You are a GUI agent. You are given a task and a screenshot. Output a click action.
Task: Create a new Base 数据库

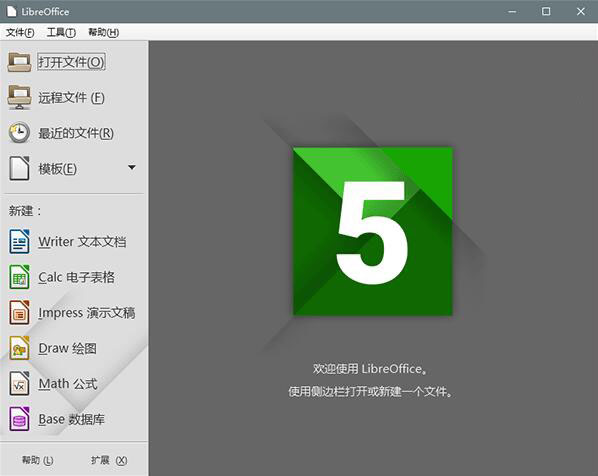pos(71,419)
